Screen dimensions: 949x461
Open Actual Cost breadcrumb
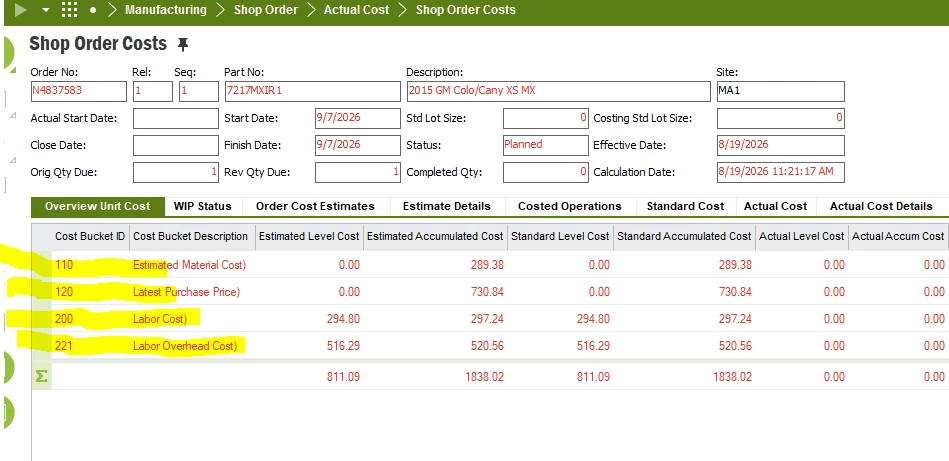tap(356, 10)
